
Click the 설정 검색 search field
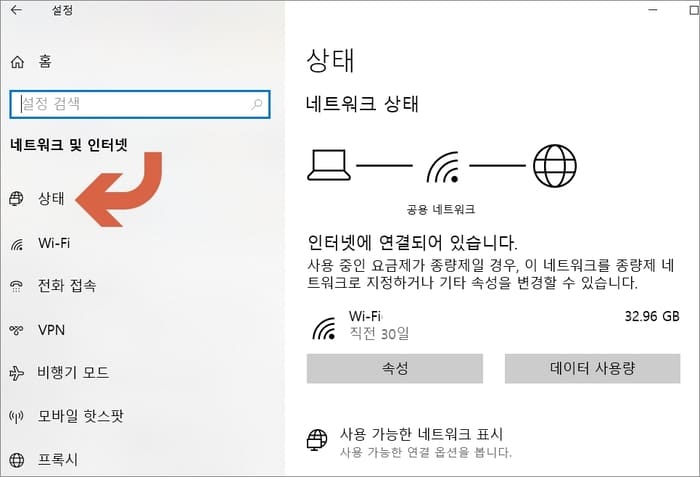pyautogui.click(x=140, y=105)
